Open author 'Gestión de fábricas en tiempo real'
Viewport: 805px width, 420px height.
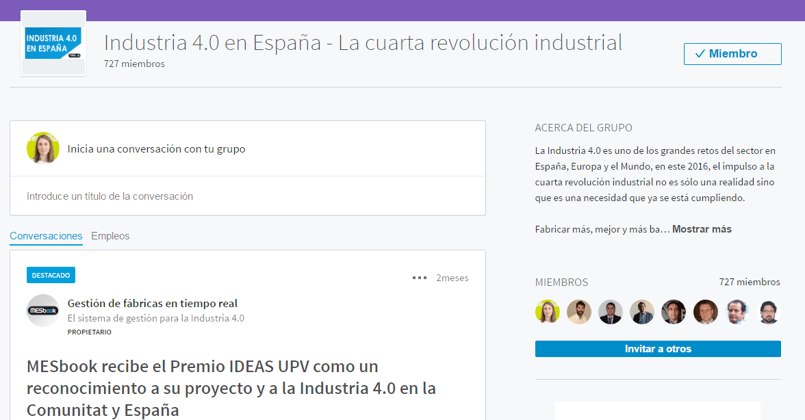click(x=152, y=303)
